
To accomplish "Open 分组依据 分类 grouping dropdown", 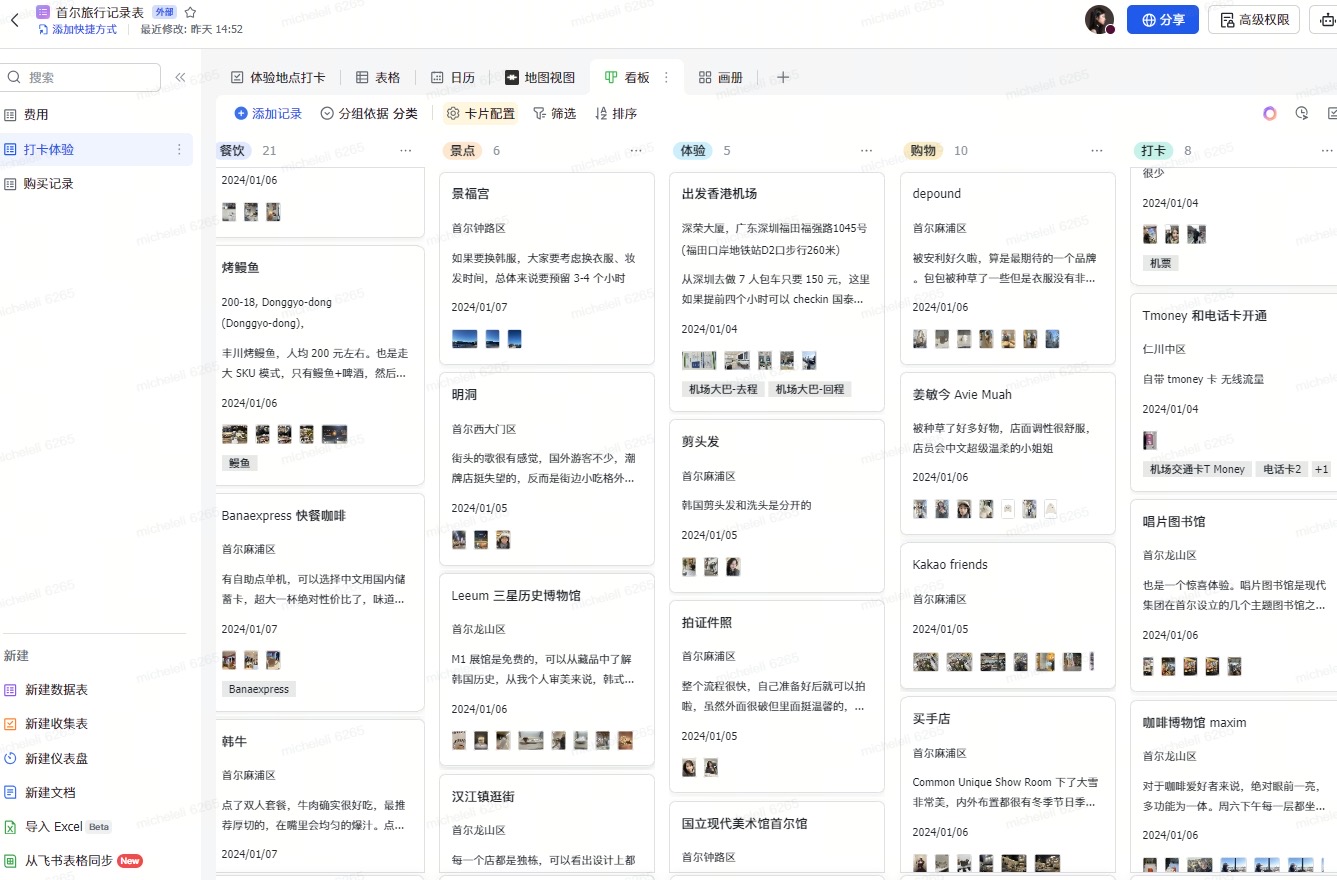I will pyautogui.click(x=369, y=113).
